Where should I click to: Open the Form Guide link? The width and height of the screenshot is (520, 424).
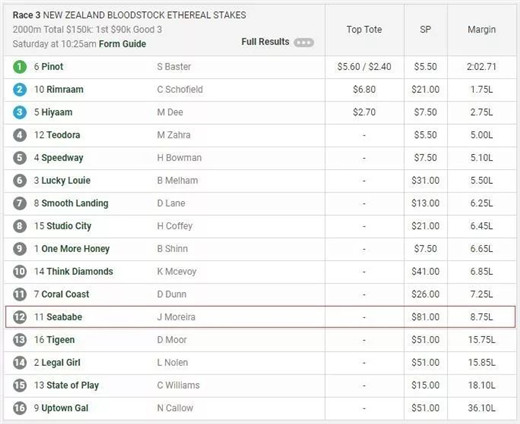point(122,44)
